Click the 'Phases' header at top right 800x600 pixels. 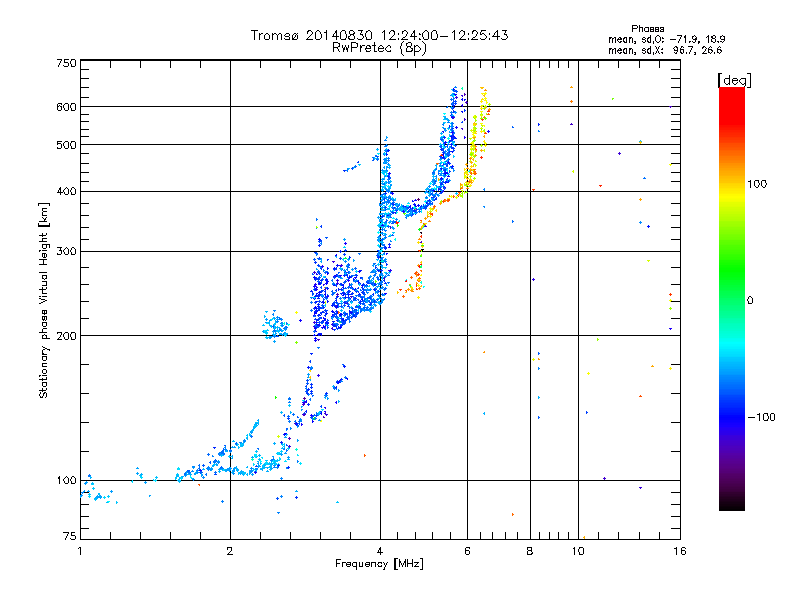click(x=647, y=29)
